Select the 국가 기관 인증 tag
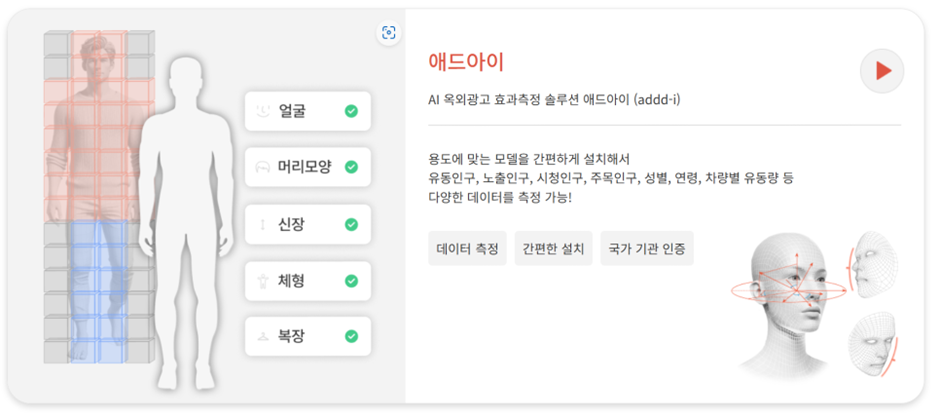940x419 pixels. tap(646, 248)
